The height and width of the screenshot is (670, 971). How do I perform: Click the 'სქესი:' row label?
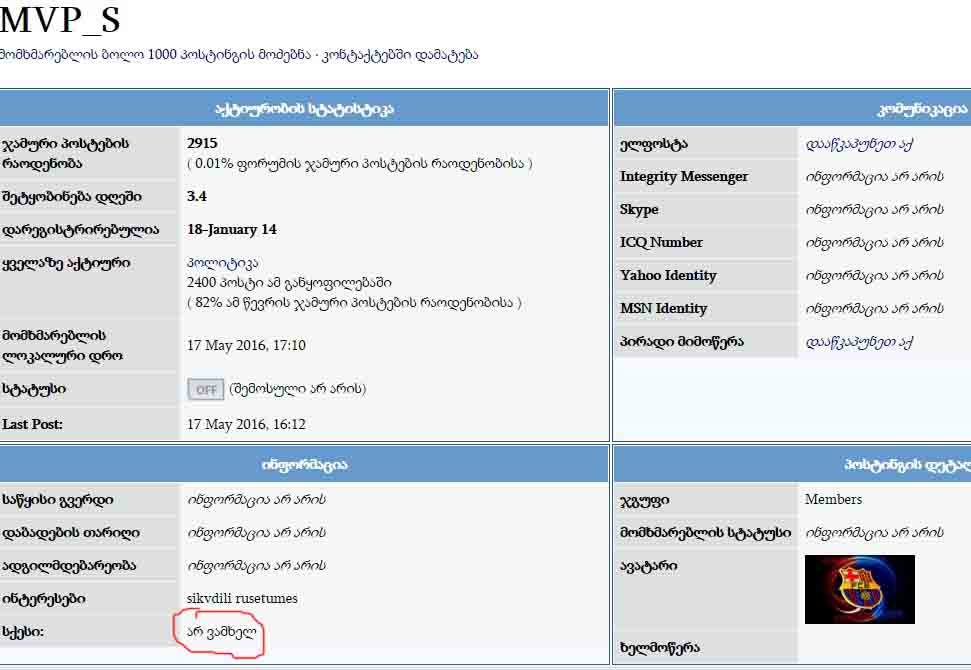click(23, 632)
